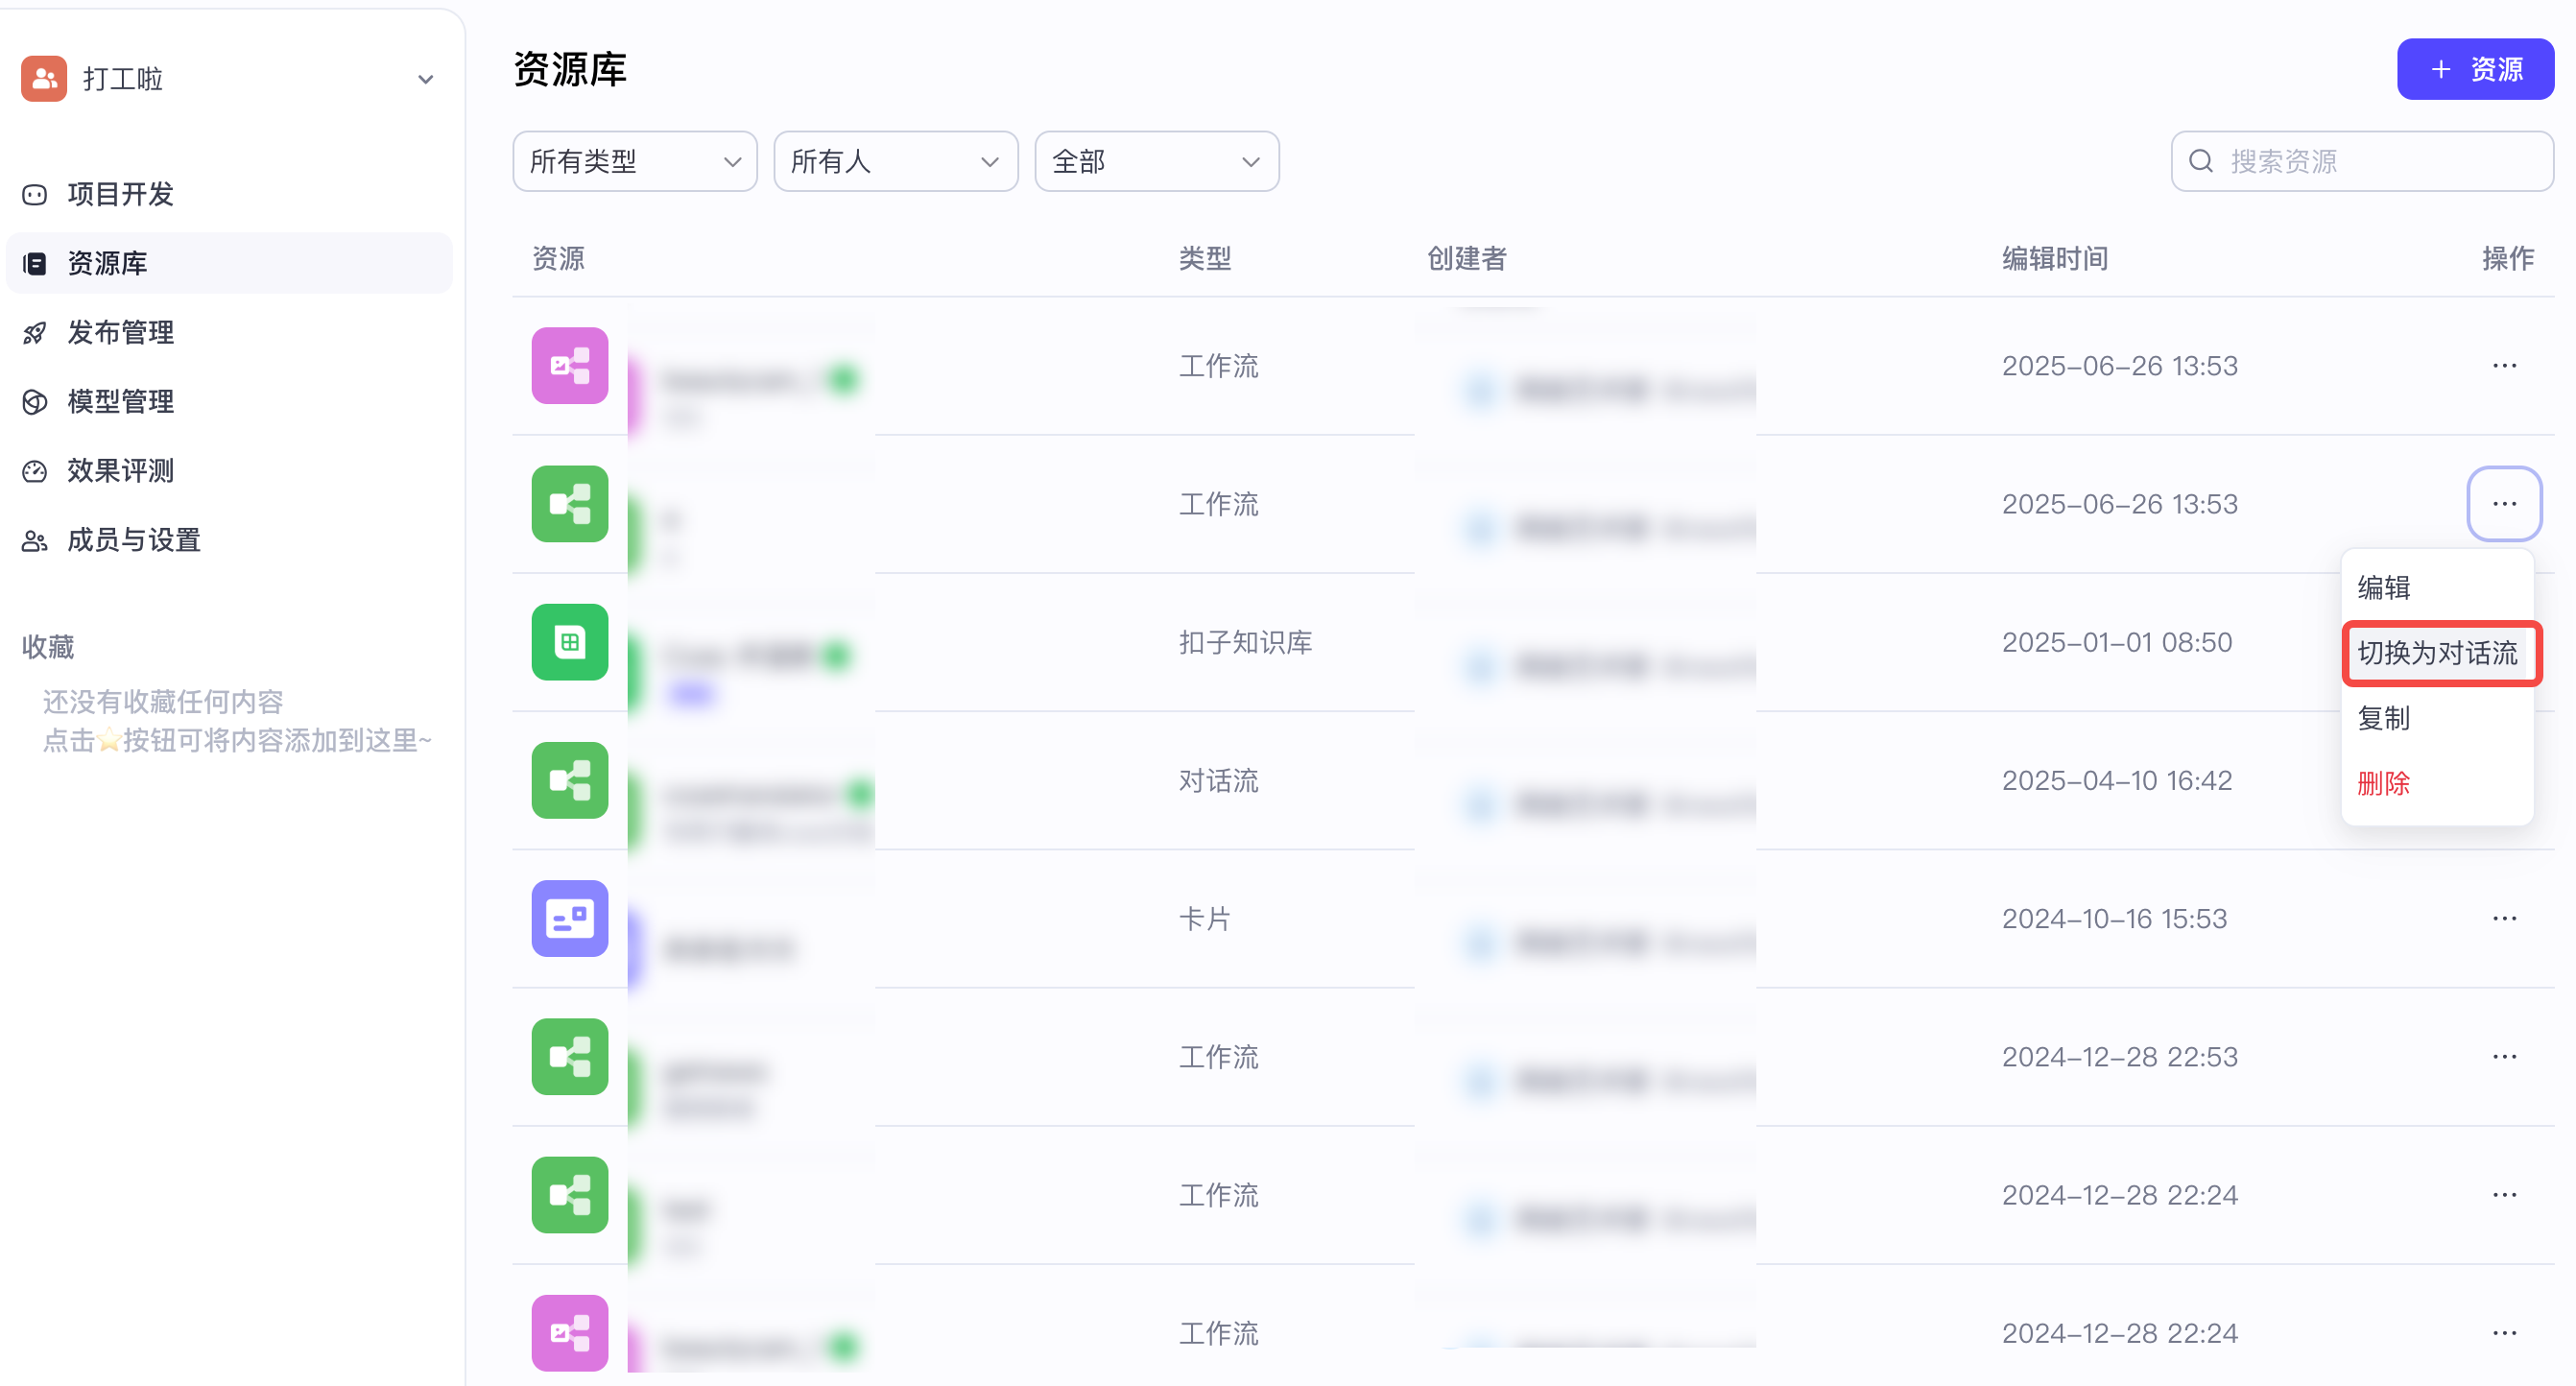Expand the 所有类型 filter dropdown

[x=634, y=161]
